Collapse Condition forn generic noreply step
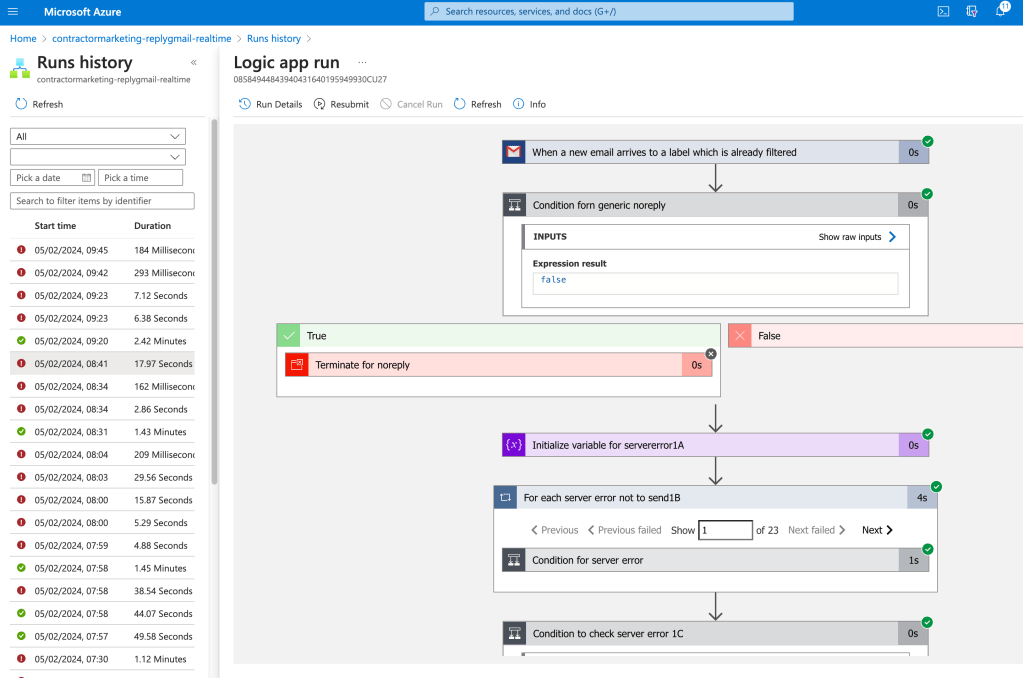Screen dimensions: 1023x678 (x=715, y=205)
